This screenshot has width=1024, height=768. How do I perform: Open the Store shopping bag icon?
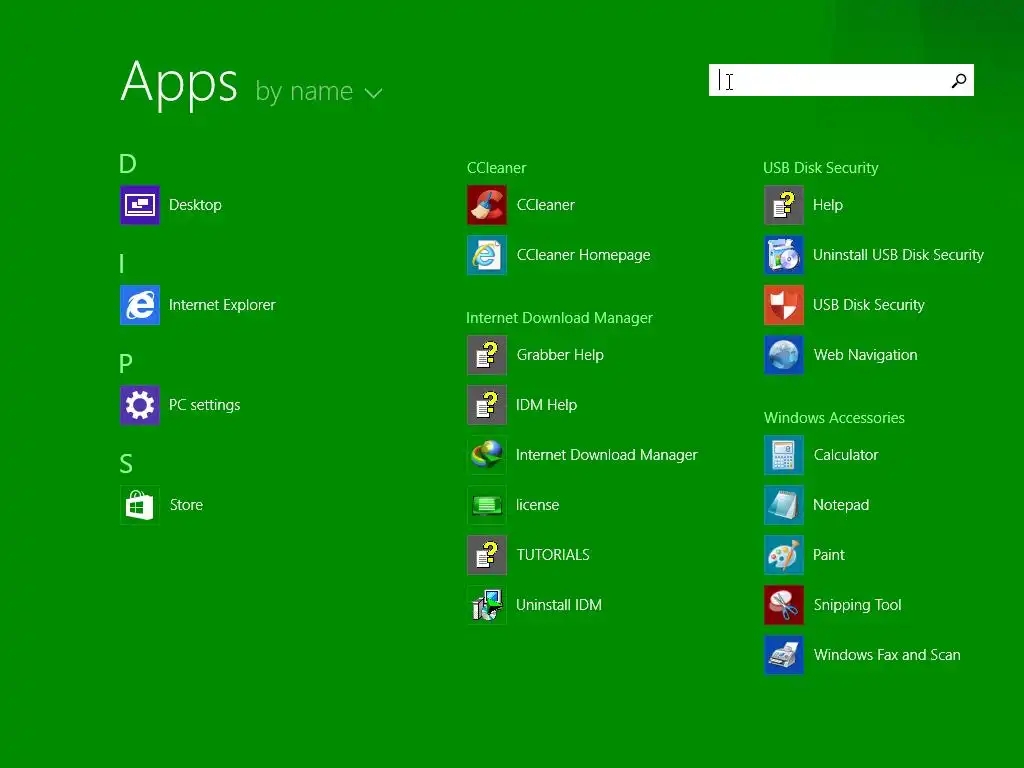[x=140, y=505]
